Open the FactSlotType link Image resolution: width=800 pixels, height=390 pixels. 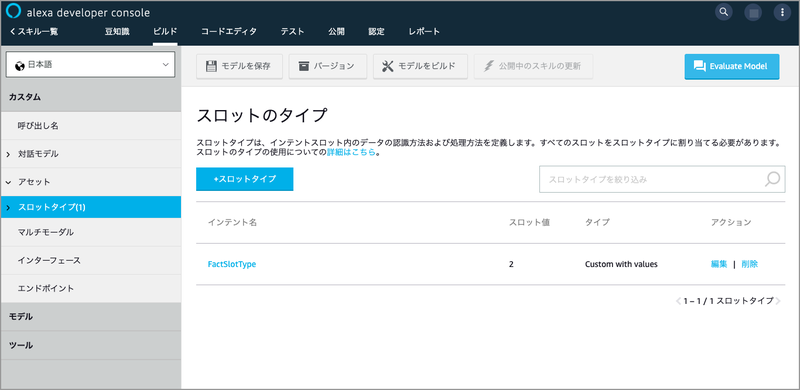[232, 264]
